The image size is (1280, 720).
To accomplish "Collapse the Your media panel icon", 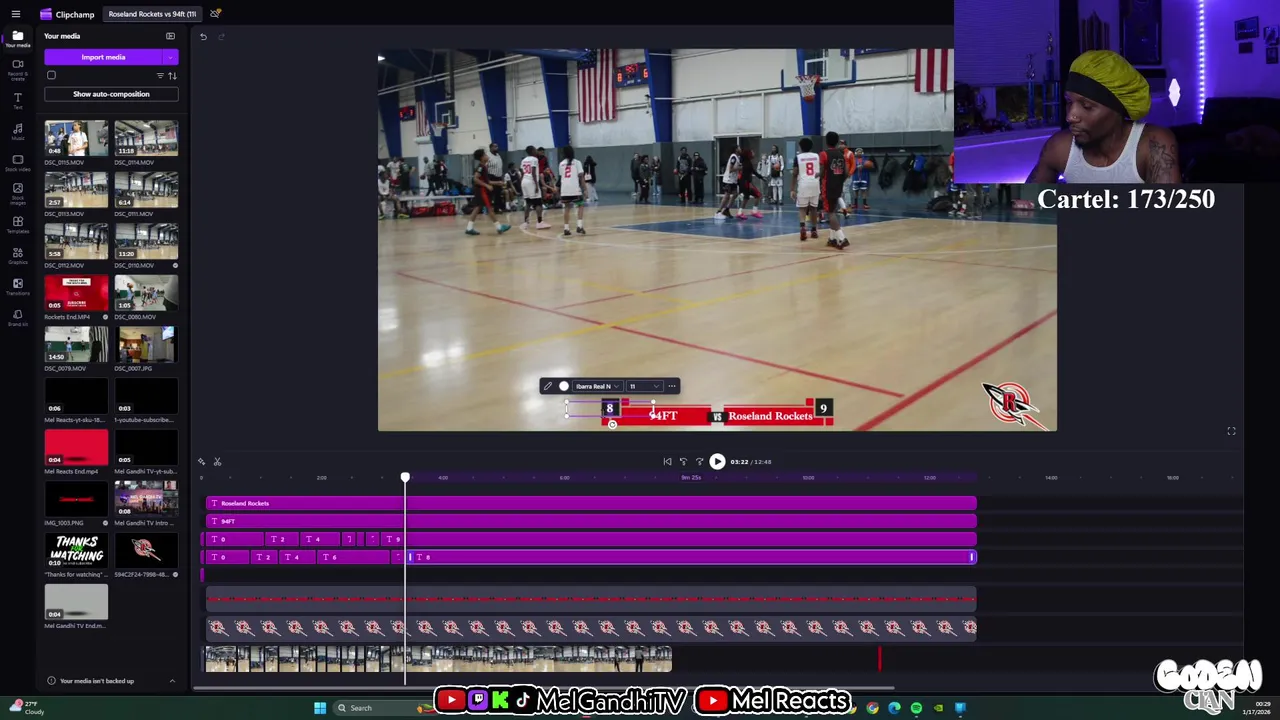I will coord(170,36).
